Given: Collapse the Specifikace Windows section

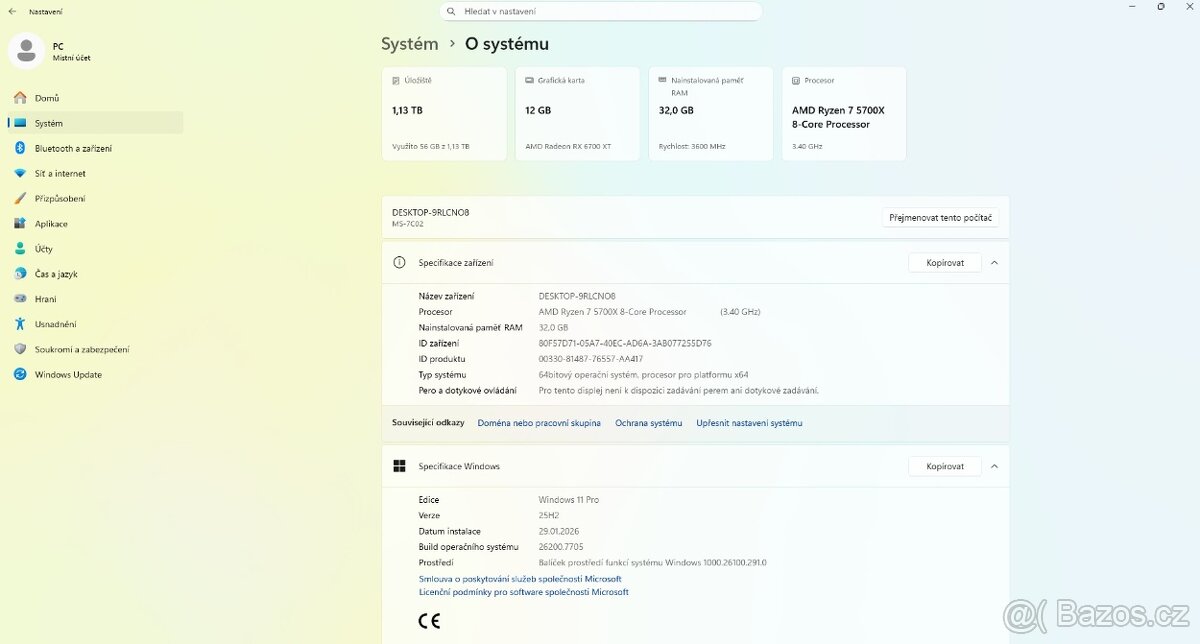Looking at the screenshot, I should point(993,466).
